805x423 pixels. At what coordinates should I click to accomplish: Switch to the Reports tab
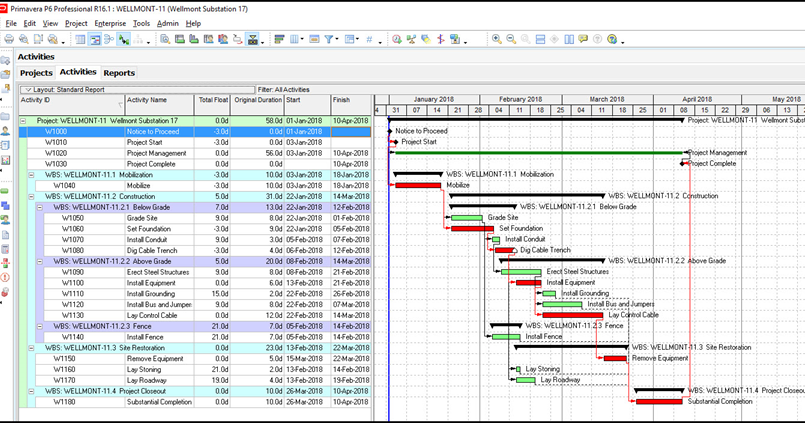point(119,73)
